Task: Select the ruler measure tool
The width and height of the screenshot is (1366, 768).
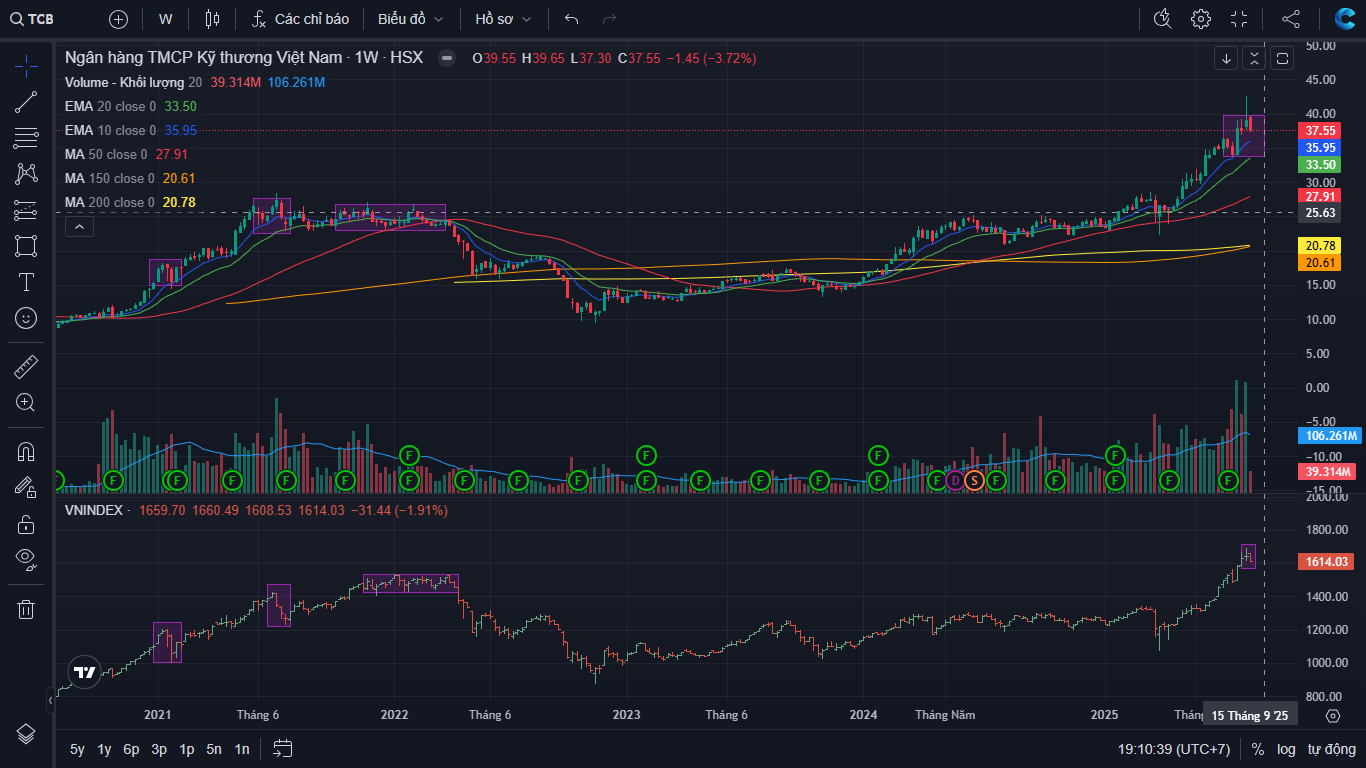Action: (26, 367)
